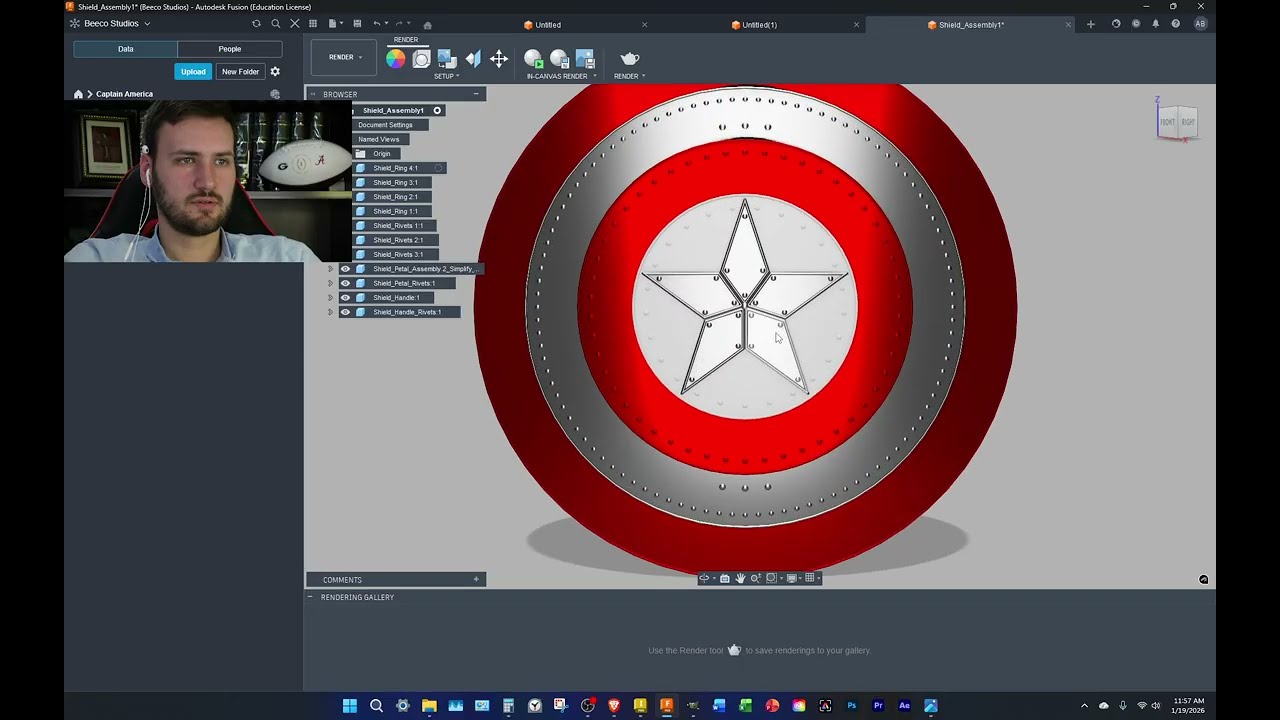The height and width of the screenshot is (720, 1280).
Task: Save the document with disk icon
Action: tap(357, 24)
